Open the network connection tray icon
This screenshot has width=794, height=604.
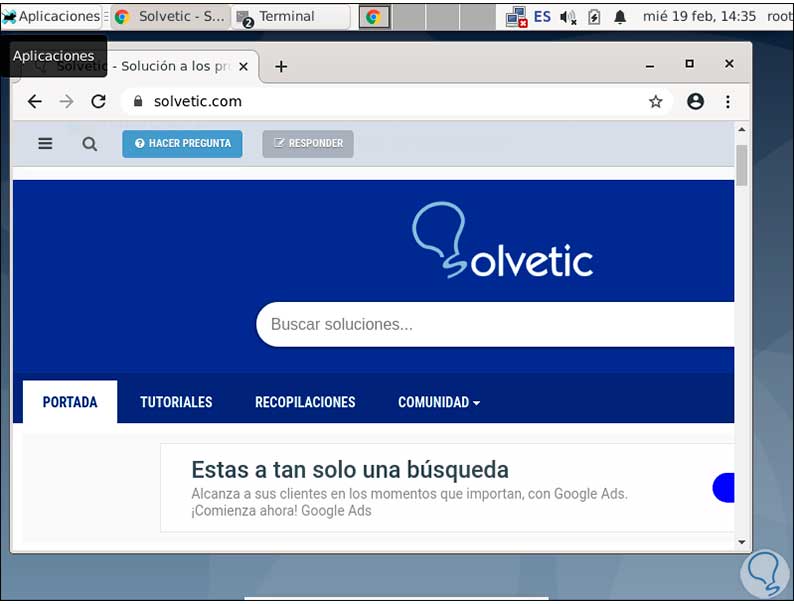[517, 17]
